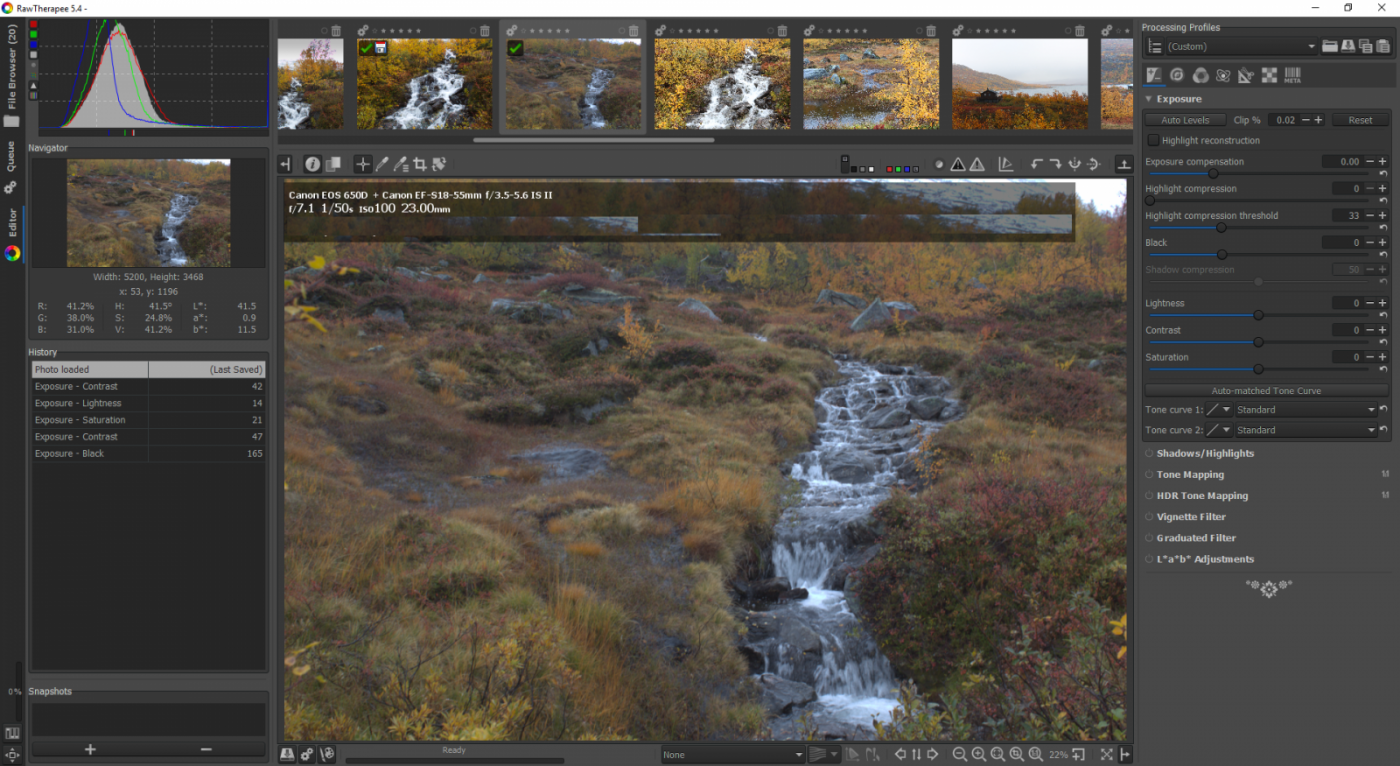Click the Auto Levels button
Screen dimensions: 1400x766
tap(1185, 120)
